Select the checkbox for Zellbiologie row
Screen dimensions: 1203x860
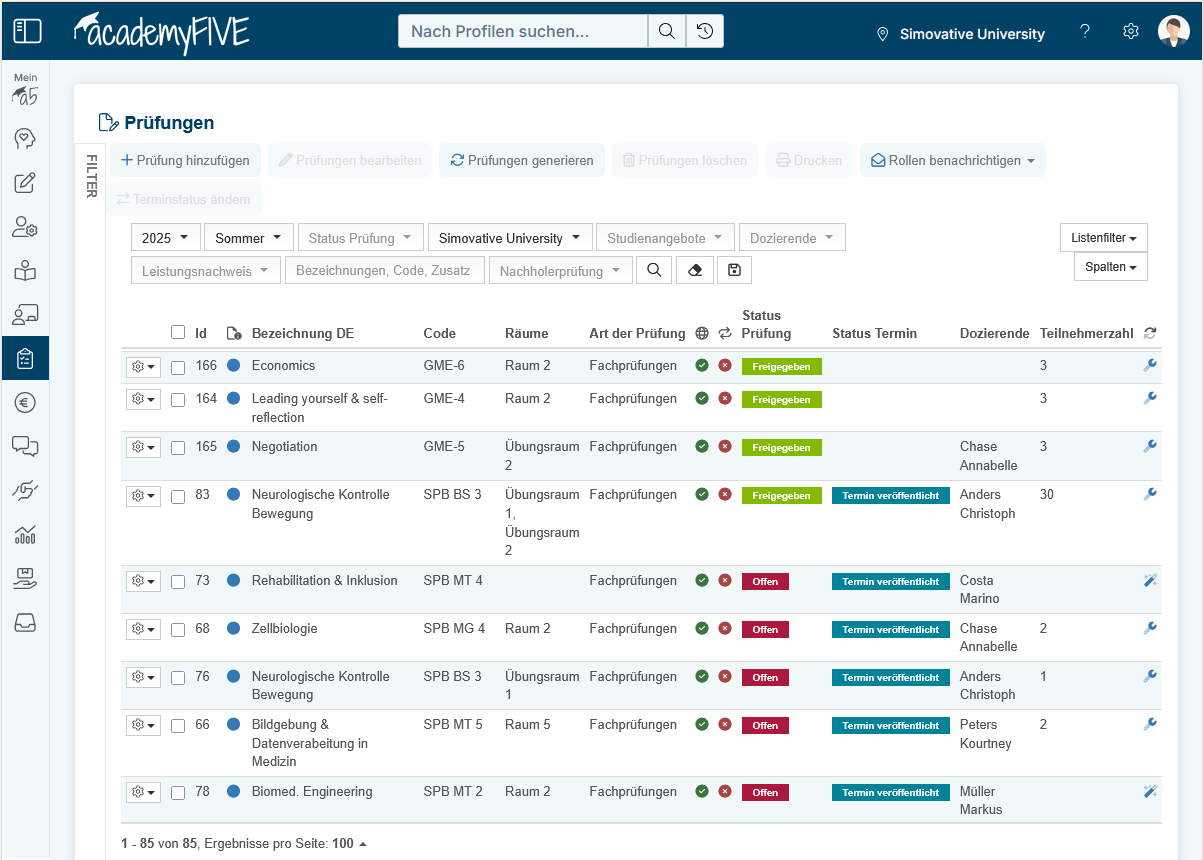point(178,630)
